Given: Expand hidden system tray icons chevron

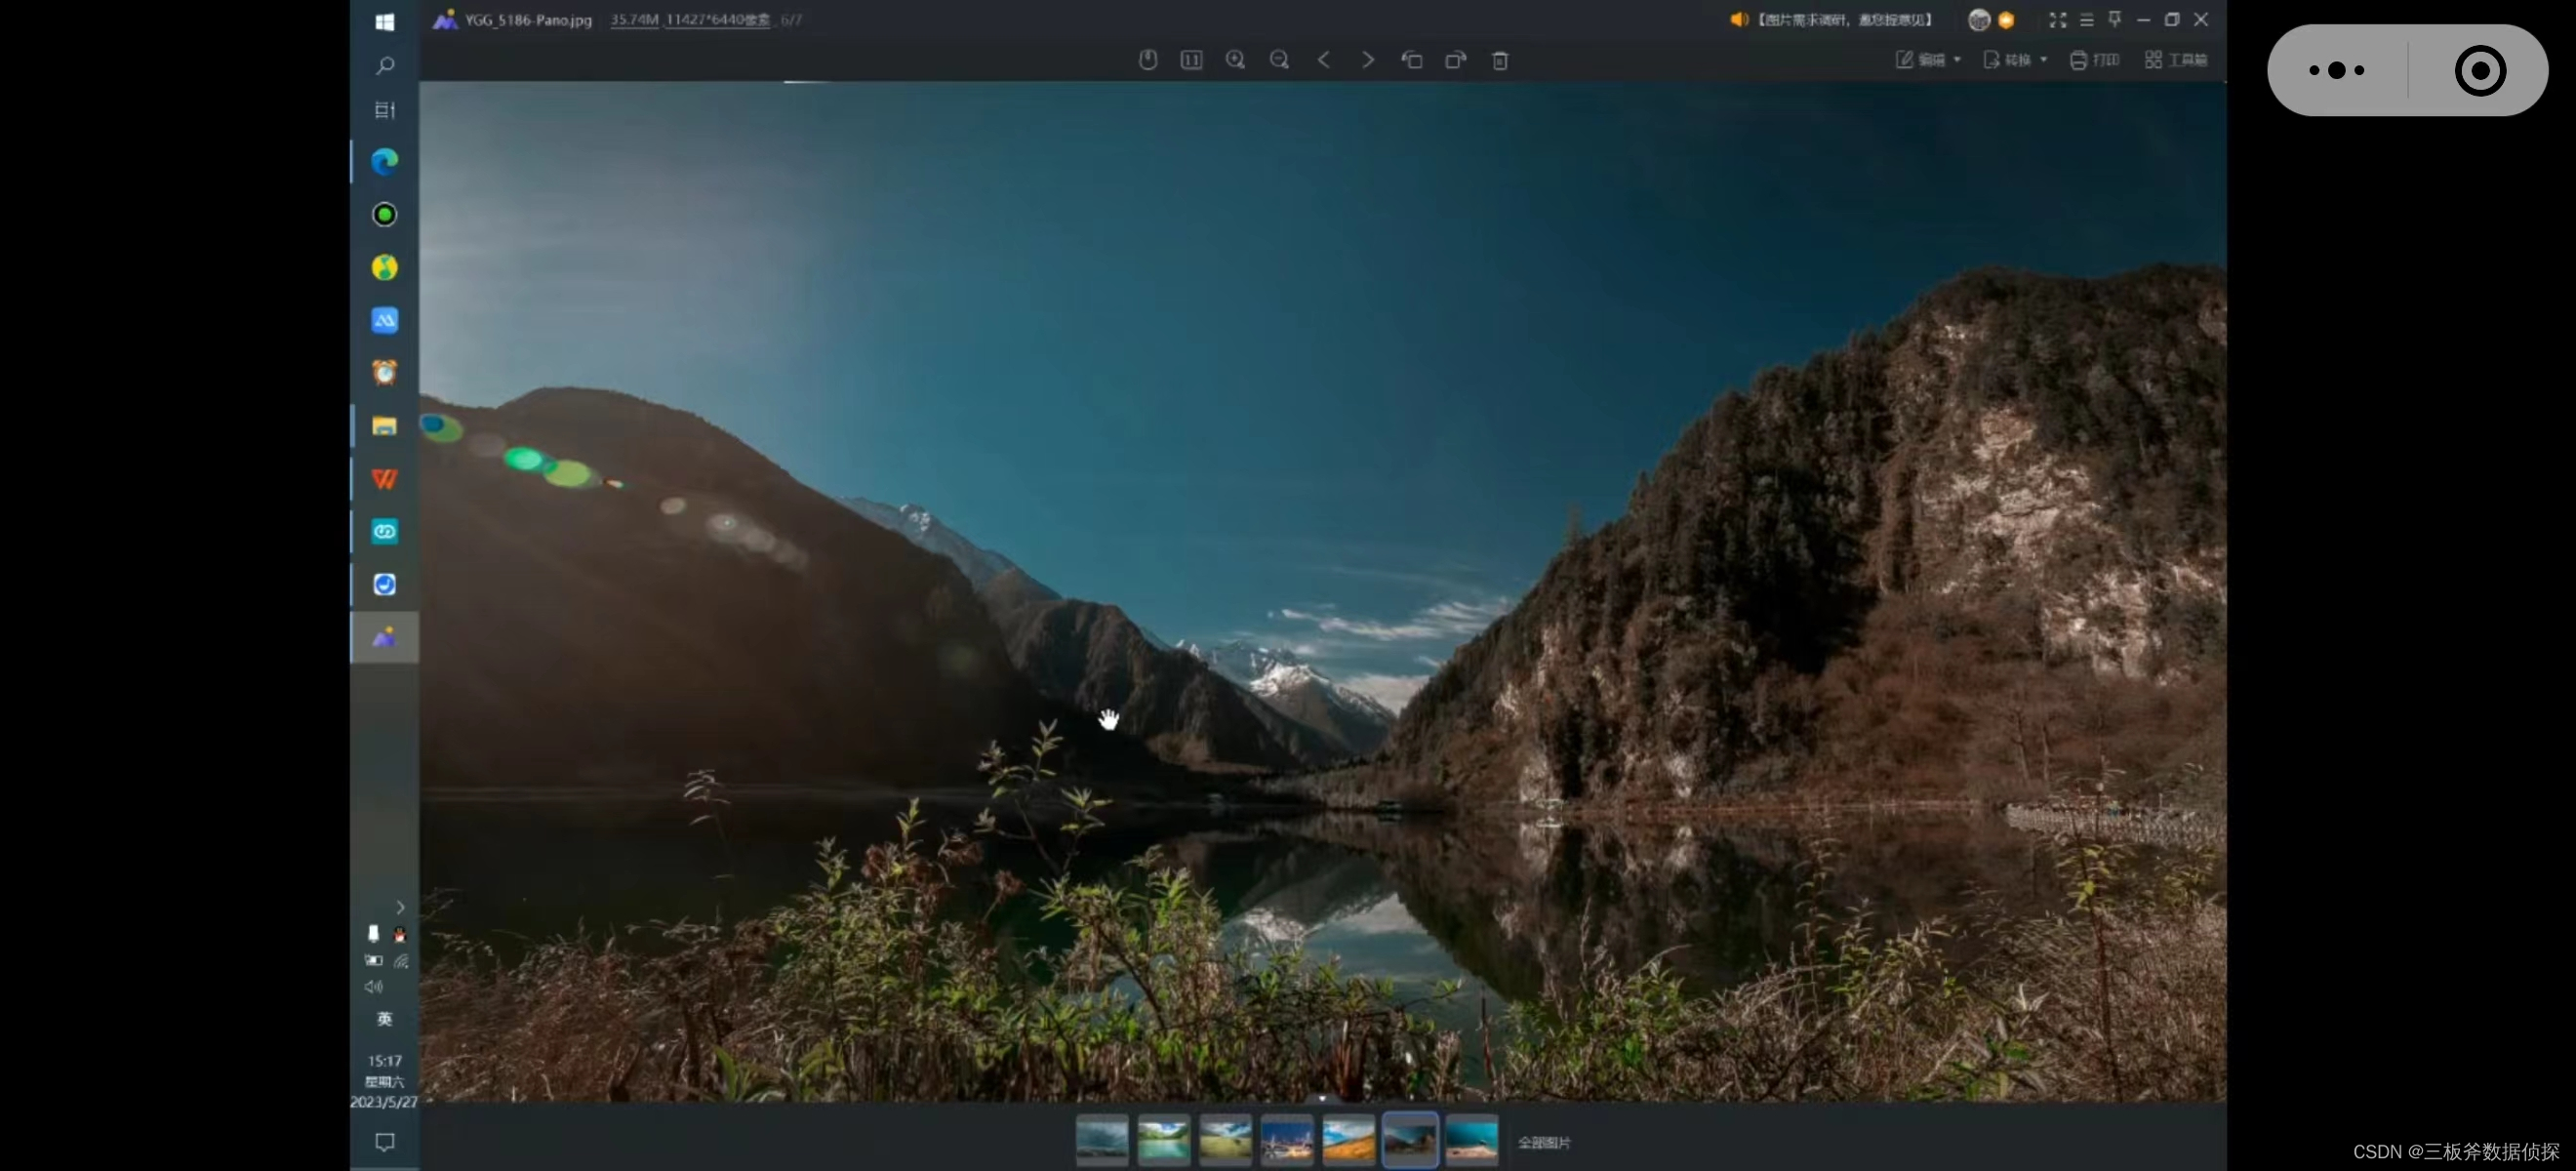Looking at the screenshot, I should pyautogui.click(x=400, y=908).
